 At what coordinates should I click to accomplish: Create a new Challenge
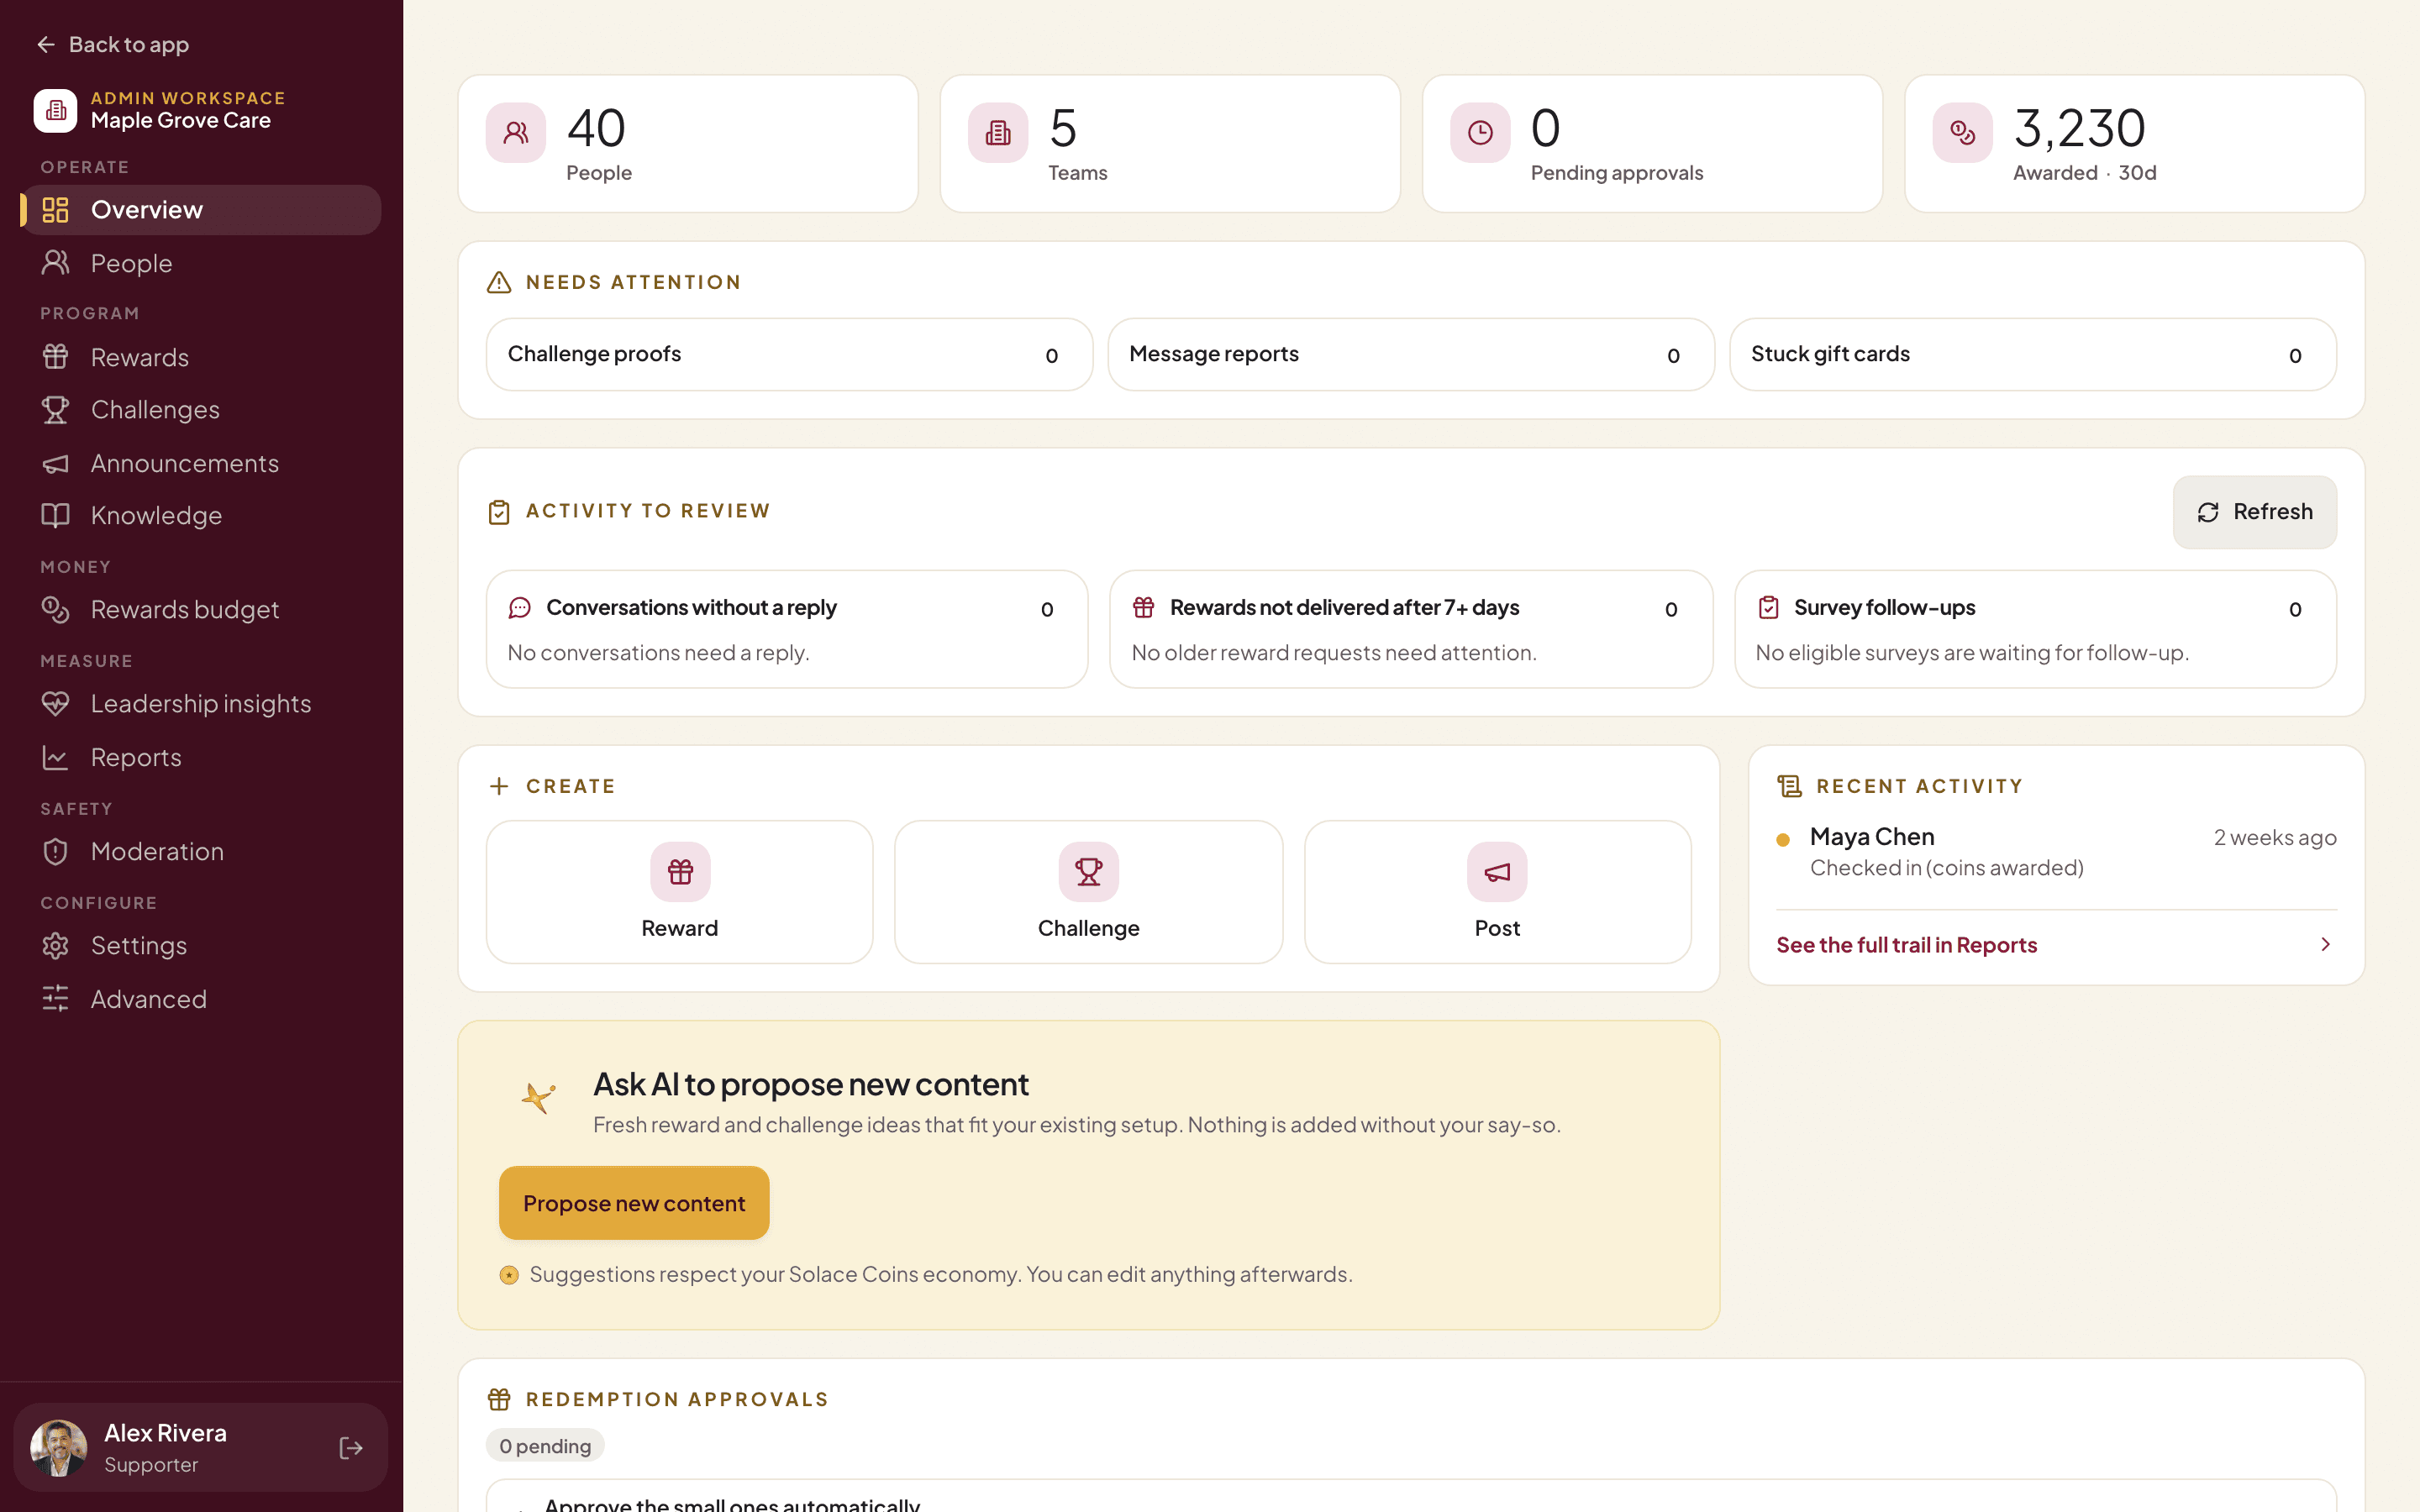point(1088,892)
